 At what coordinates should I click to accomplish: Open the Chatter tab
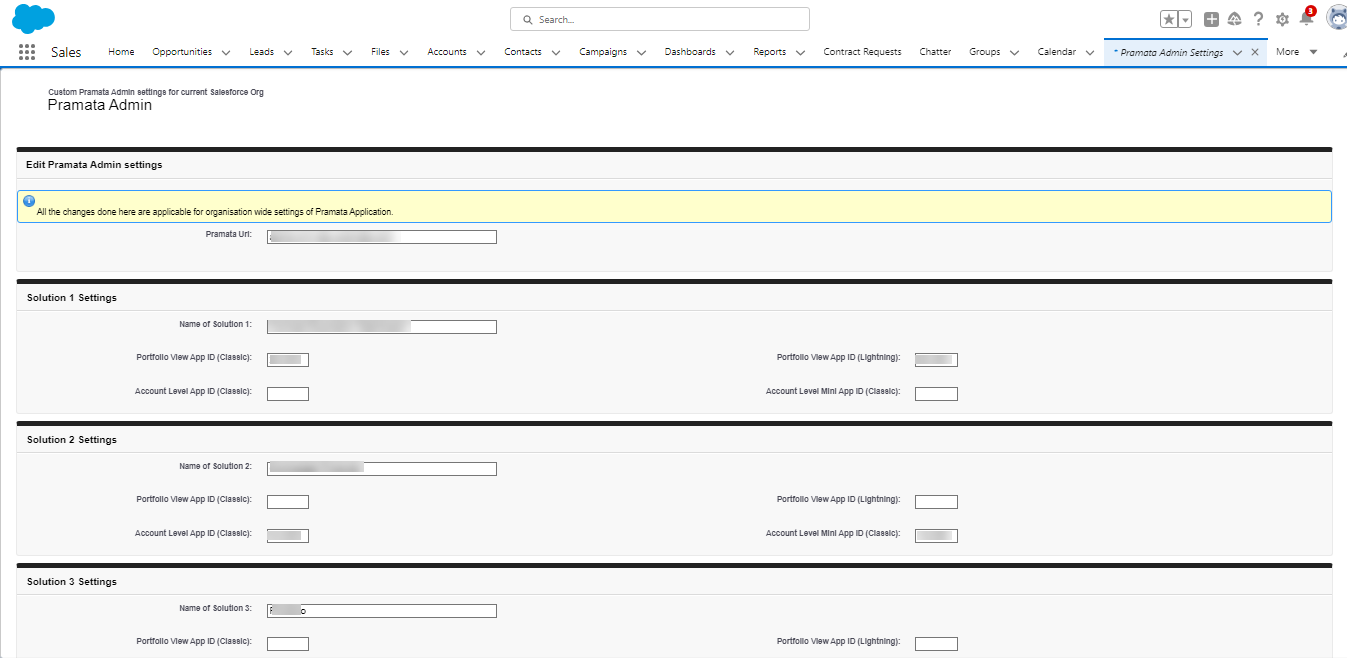tap(935, 52)
